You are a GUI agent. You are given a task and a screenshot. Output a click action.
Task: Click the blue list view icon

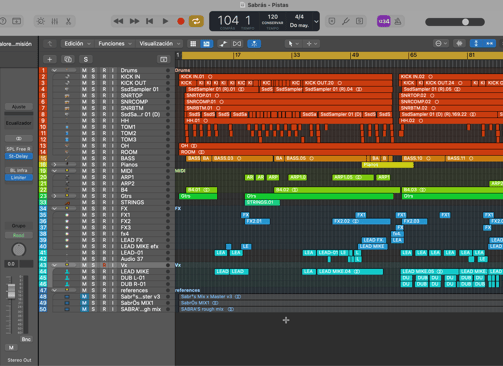[x=206, y=44]
